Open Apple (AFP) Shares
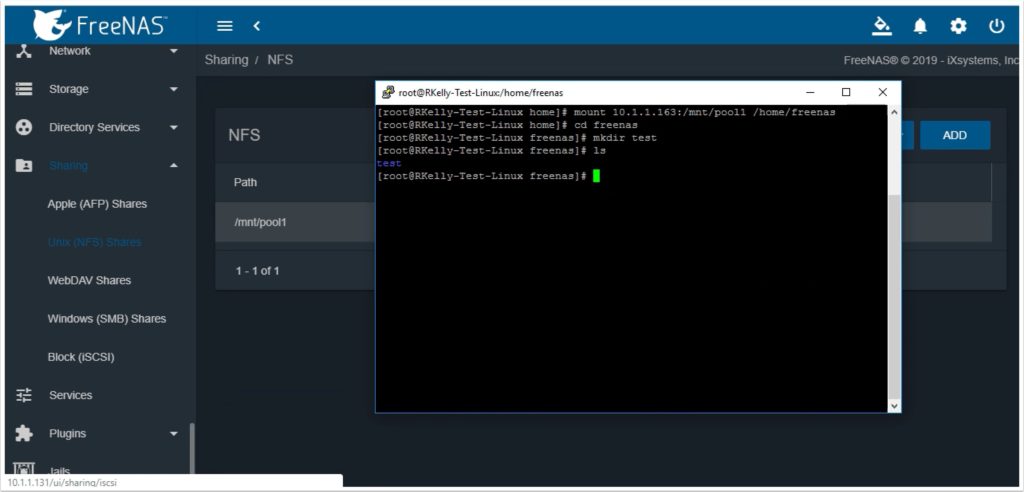 coord(97,204)
